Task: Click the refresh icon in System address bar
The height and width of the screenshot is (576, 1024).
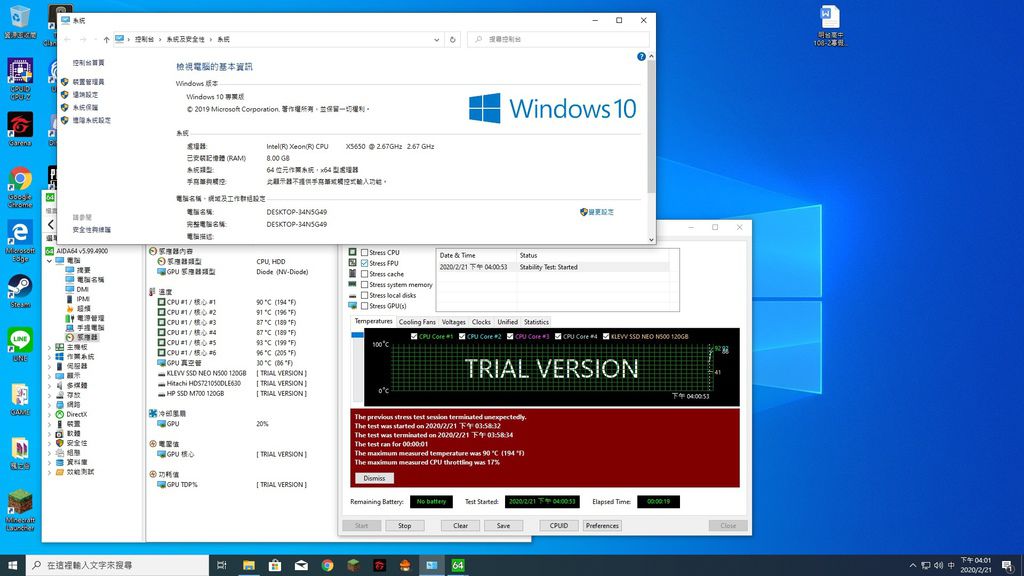Action: pyautogui.click(x=453, y=39)
